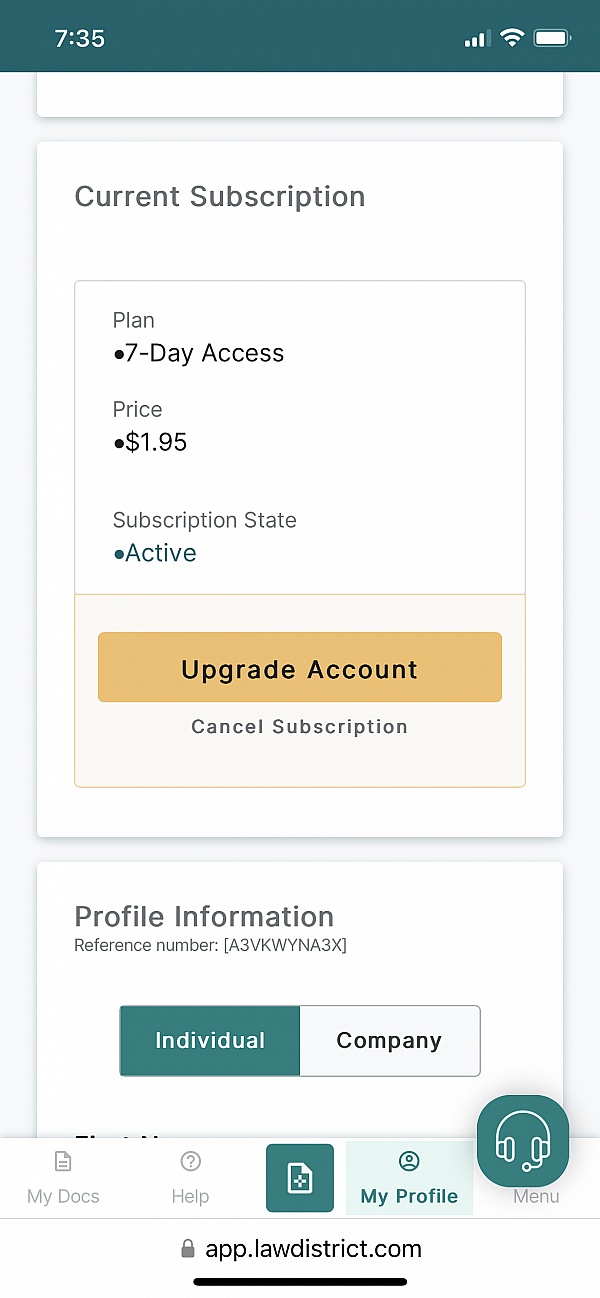Image resolution: width=600 pixels, height=1298 pixels.
Task: Tap the 7:35 clock in status bar
Action: coord(80,39)
